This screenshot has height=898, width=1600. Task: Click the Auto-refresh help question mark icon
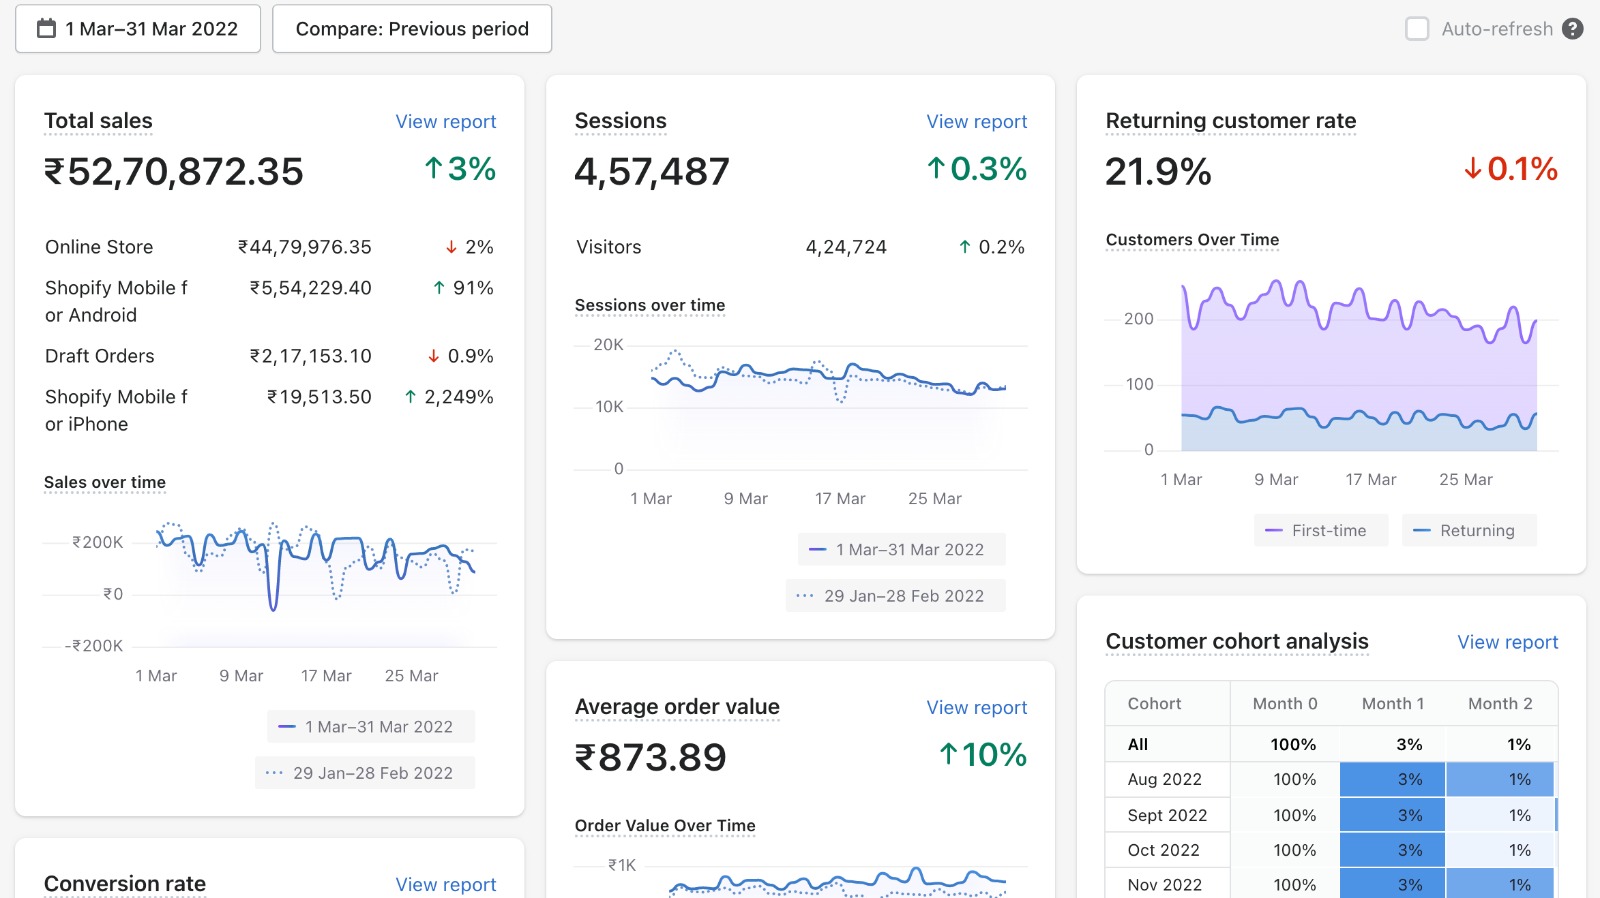point(1573,29)
